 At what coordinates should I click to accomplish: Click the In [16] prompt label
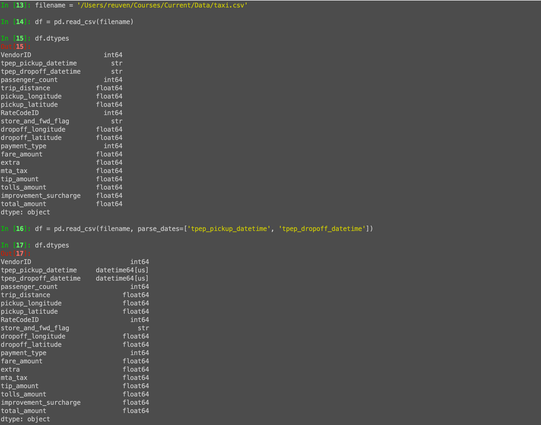(16, 229)
